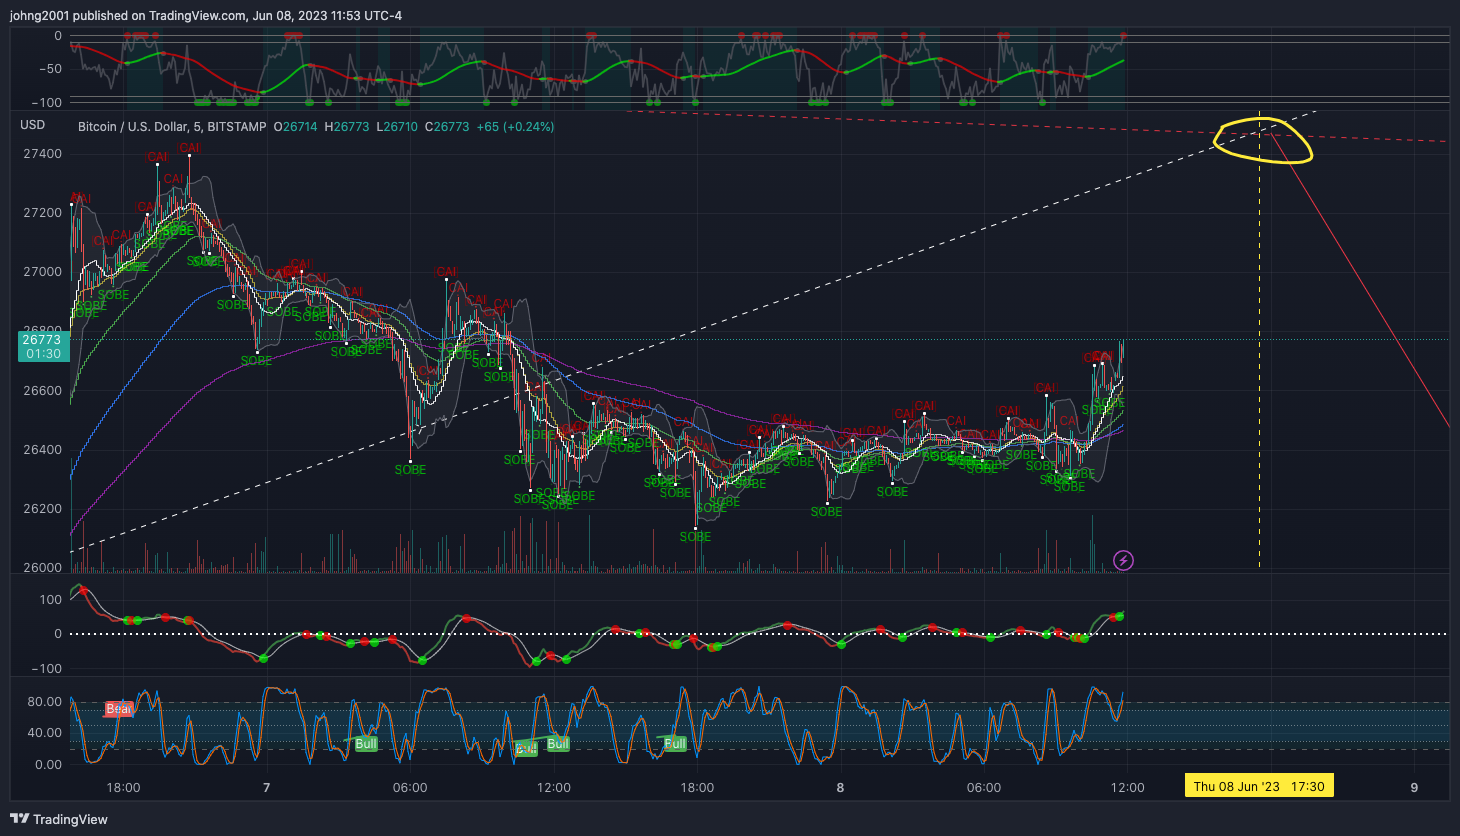
Task: Click the yellow Thu 08 Jun '23 17:30 label
Action: point(1259,786)
